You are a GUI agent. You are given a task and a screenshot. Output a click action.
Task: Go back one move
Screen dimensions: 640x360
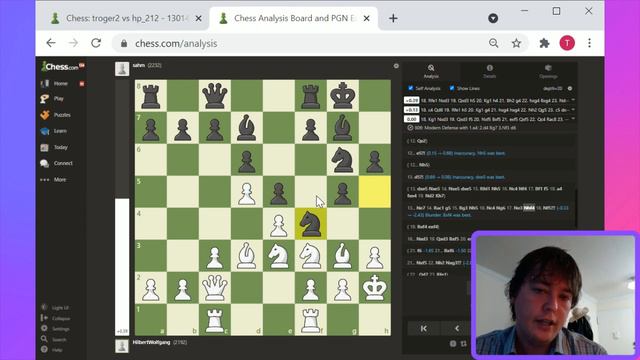point(457,329)
